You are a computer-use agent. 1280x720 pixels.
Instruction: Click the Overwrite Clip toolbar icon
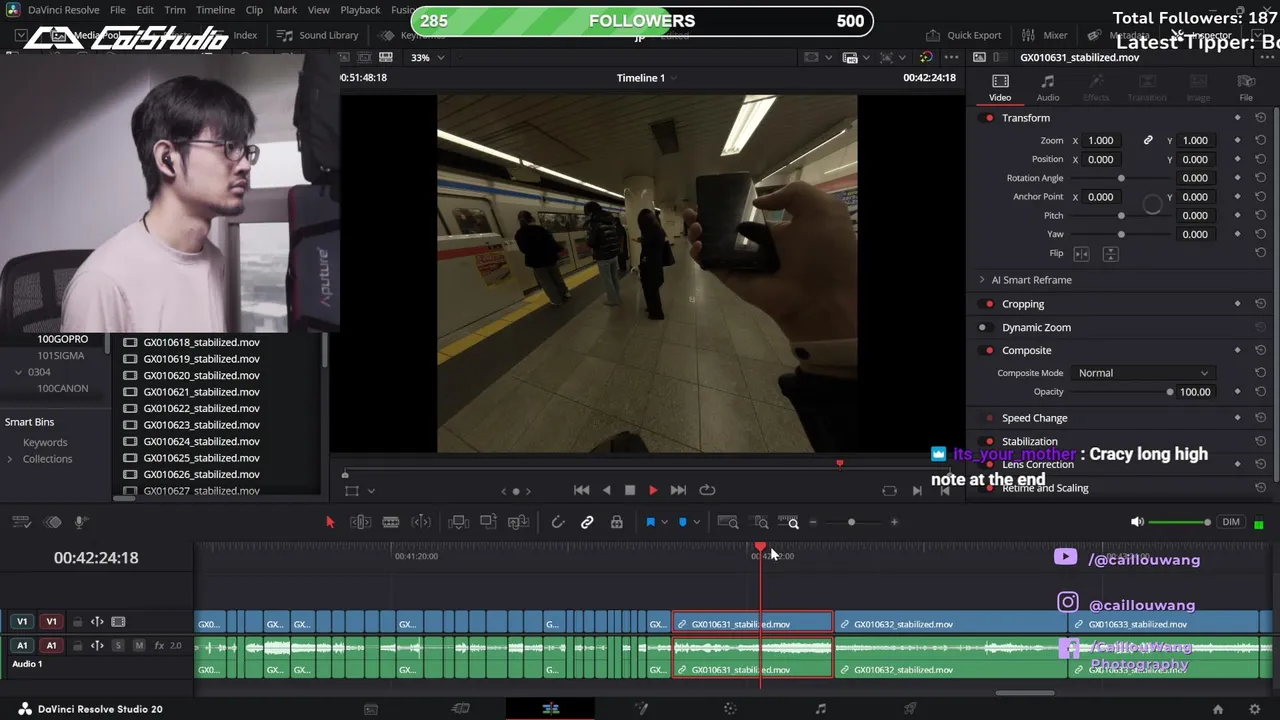click(488, 522)
